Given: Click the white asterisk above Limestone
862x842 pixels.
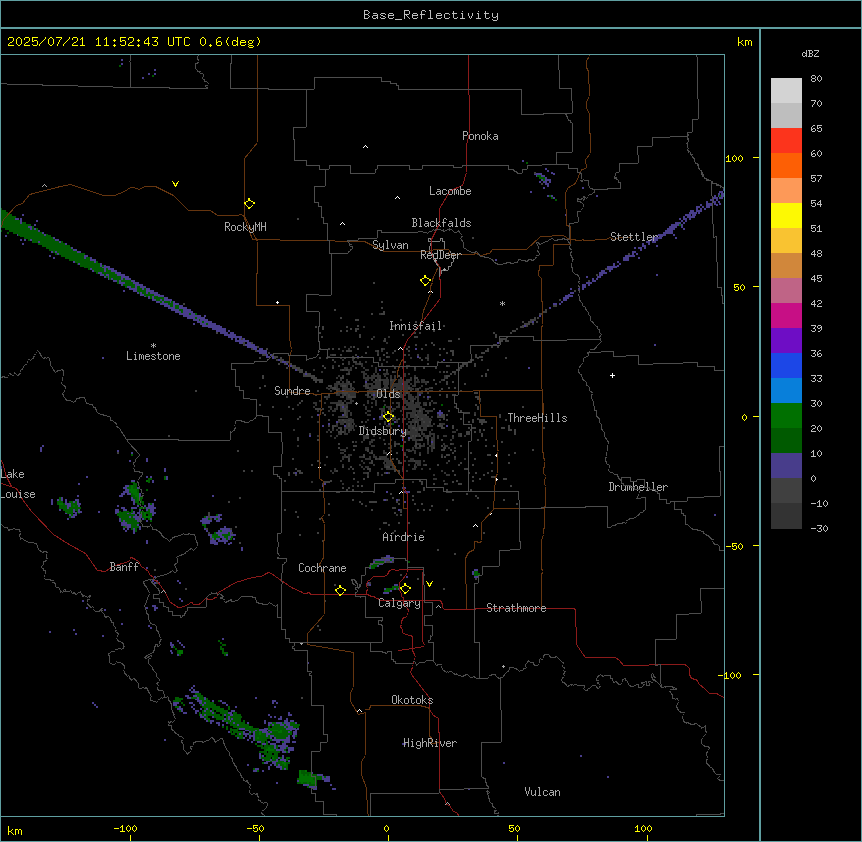Looking at the screenshot, I should point(153,346).
